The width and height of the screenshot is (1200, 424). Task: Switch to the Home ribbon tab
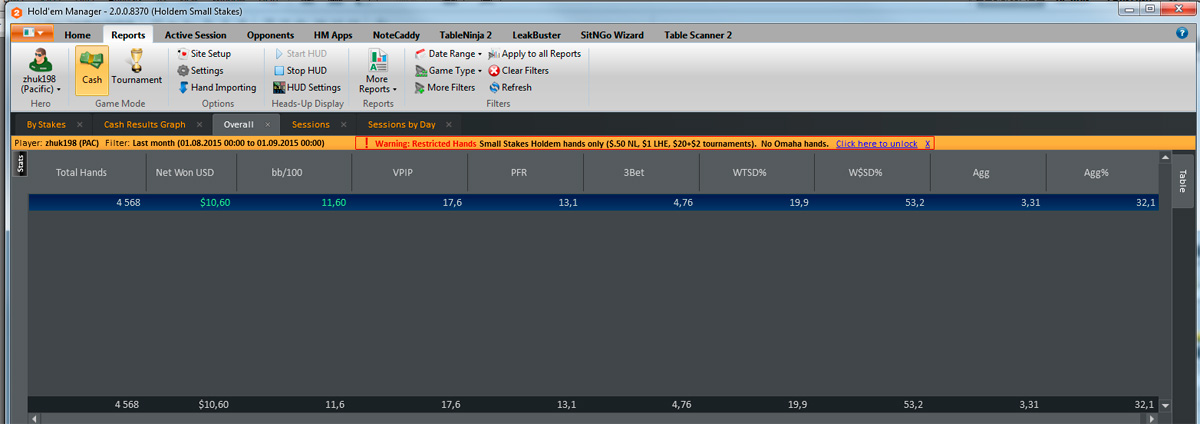pyautogui.click(x=77, y=35)
